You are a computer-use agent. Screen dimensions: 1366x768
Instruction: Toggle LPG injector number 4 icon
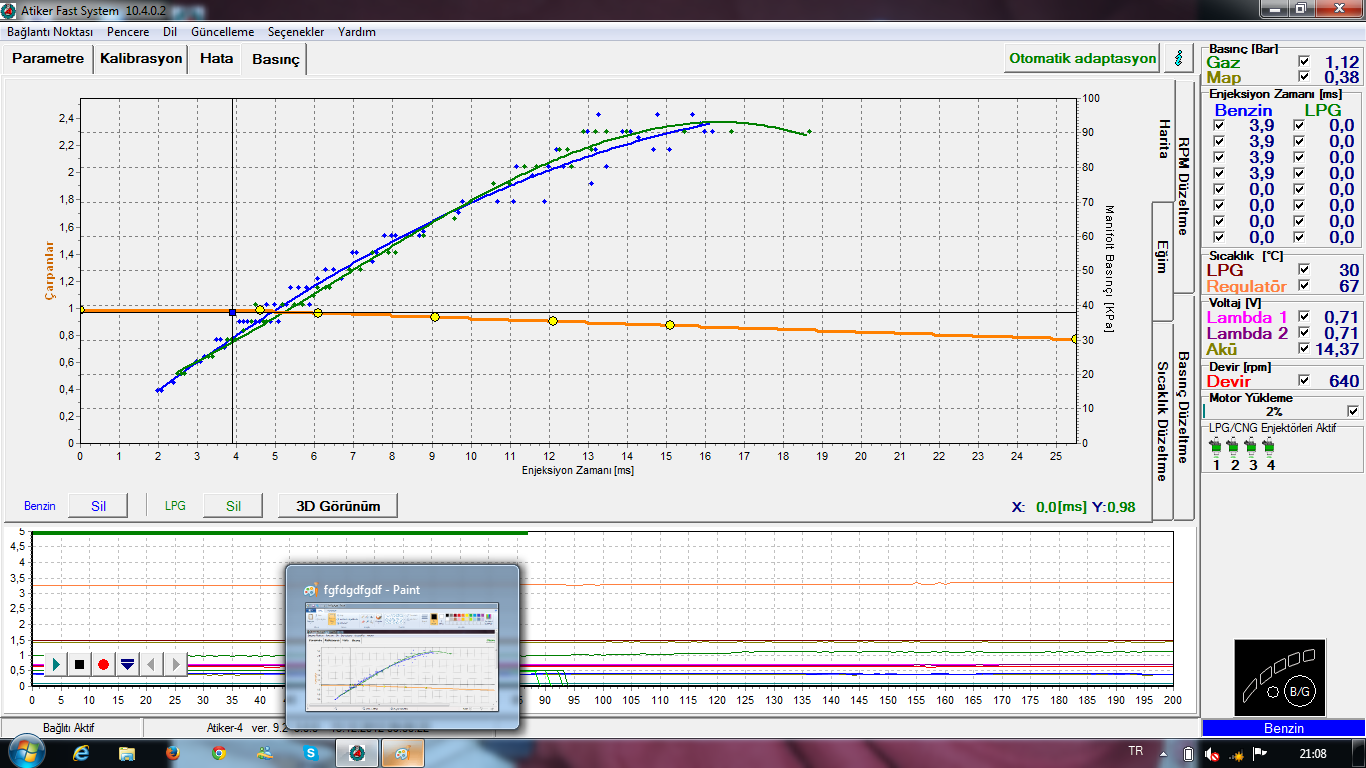1270,445
